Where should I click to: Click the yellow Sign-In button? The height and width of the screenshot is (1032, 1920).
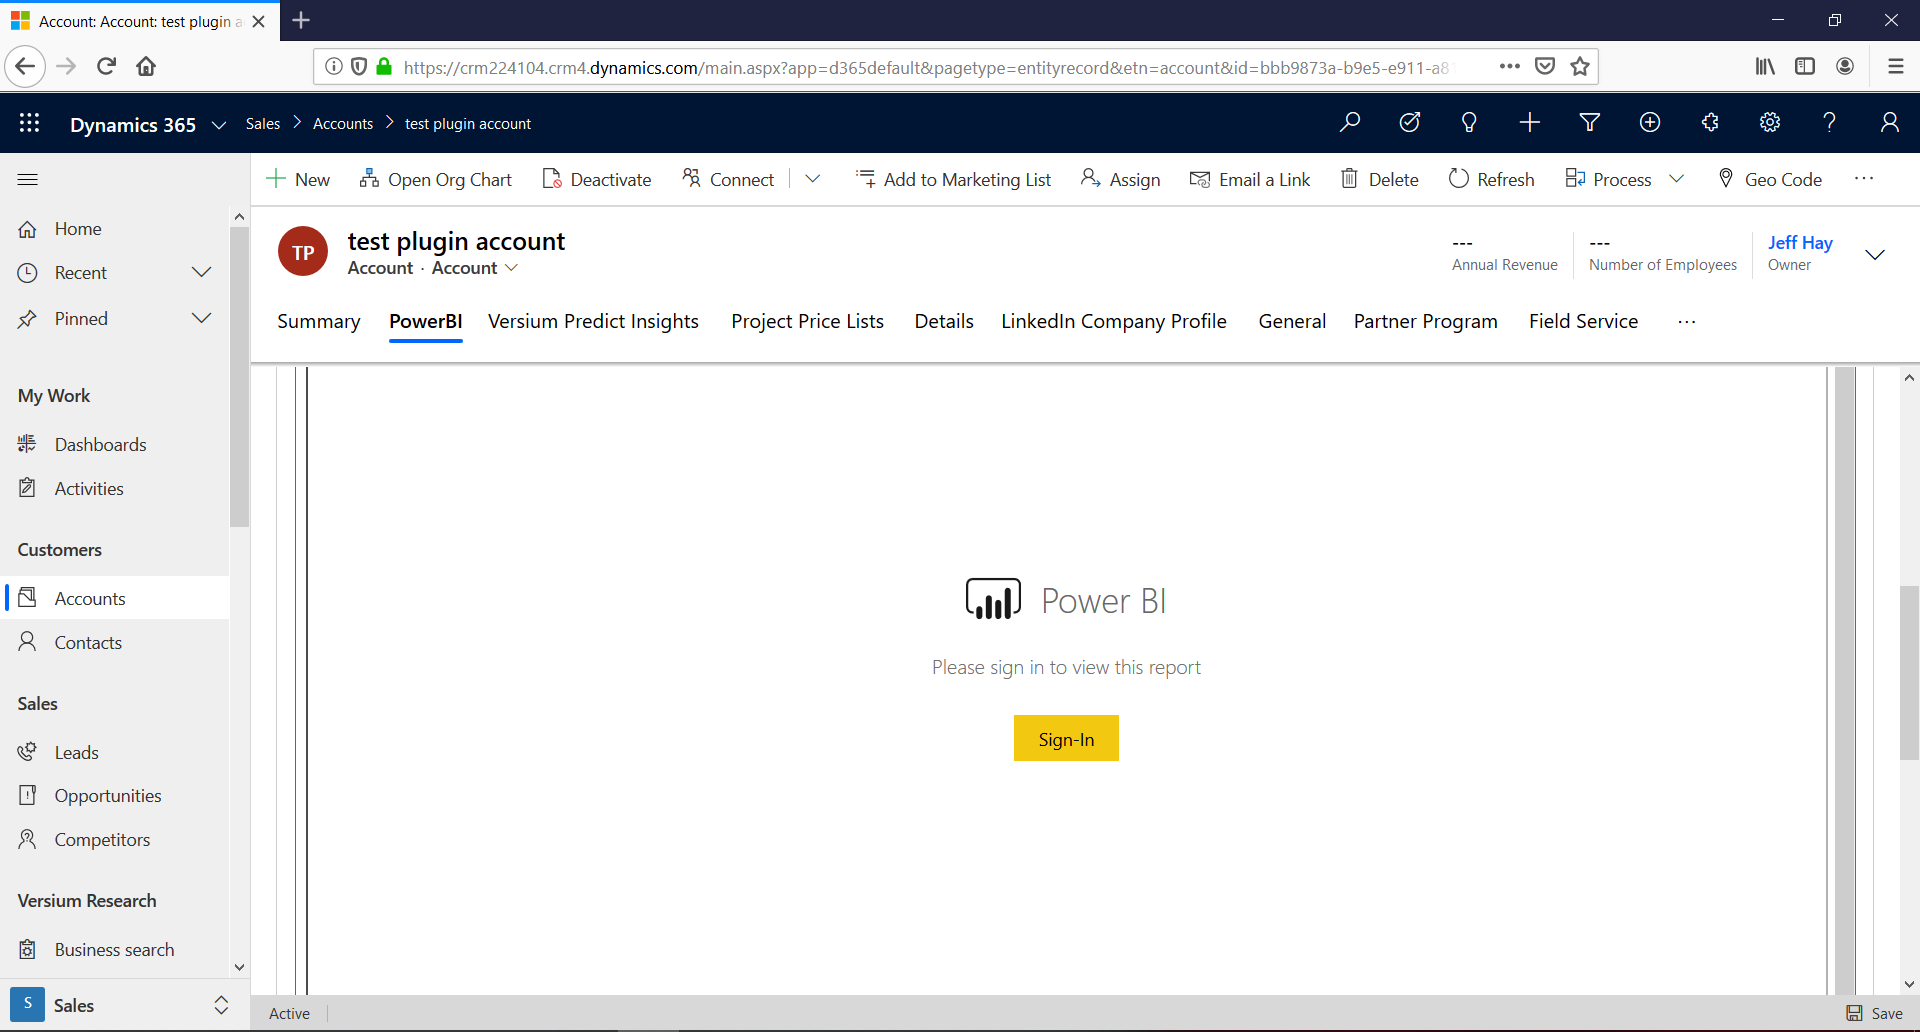1066,738
